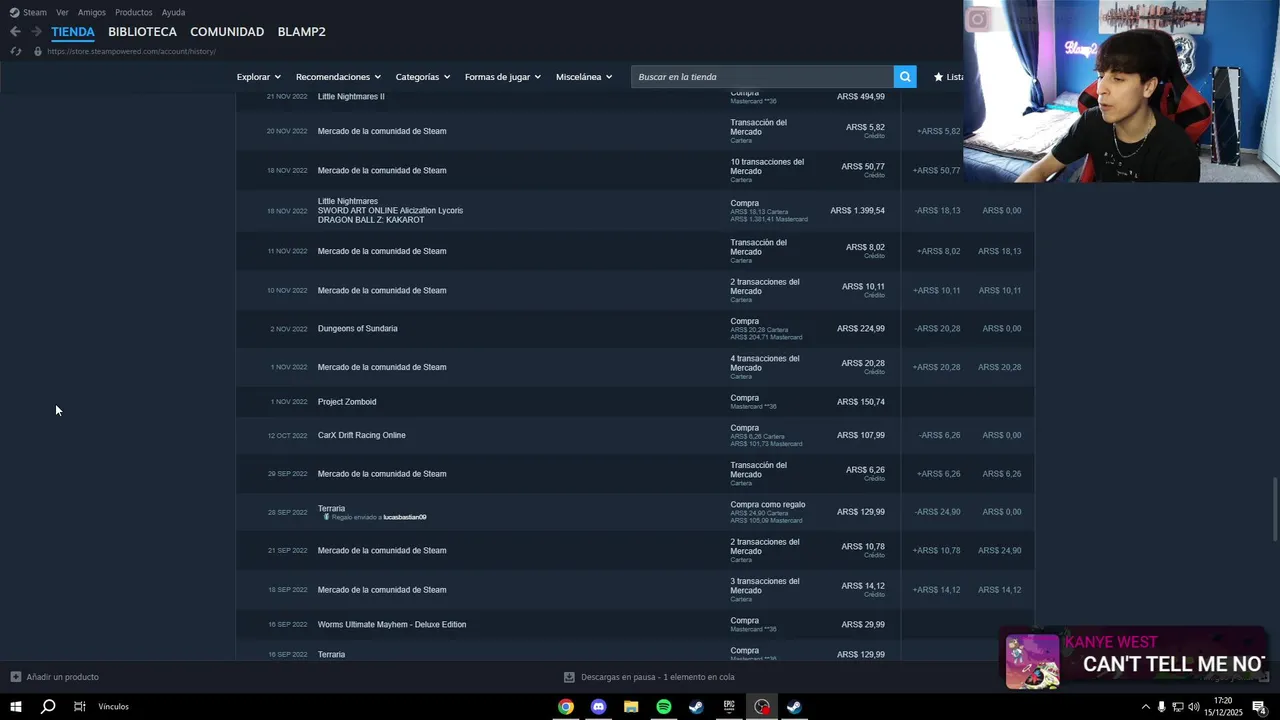
Task: Open the Ayuda menu
Action: click(173, 13)
